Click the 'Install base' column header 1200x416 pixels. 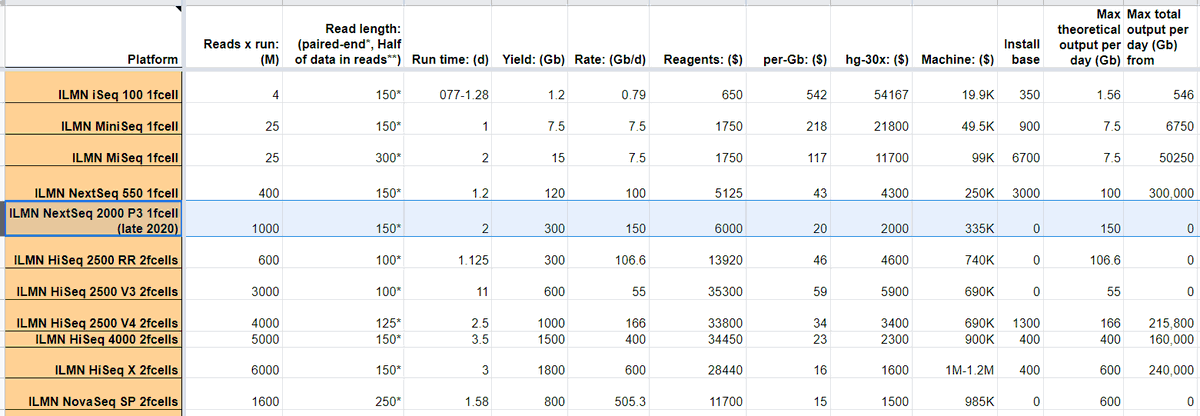[1022, 37]
